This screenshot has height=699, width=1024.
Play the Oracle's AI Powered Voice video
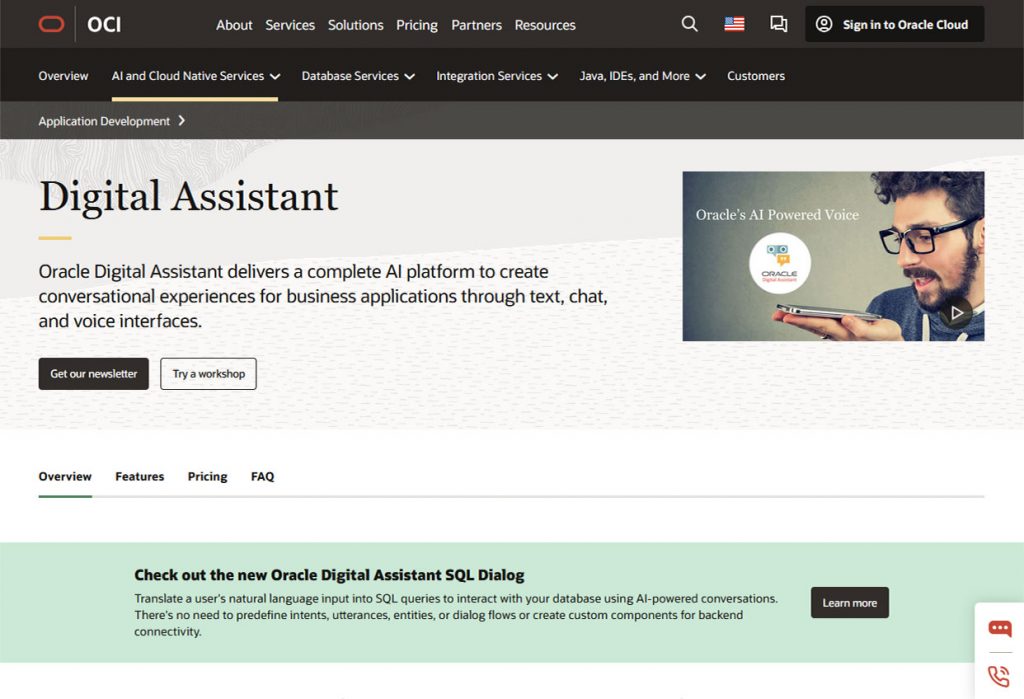tap(956, 313)
